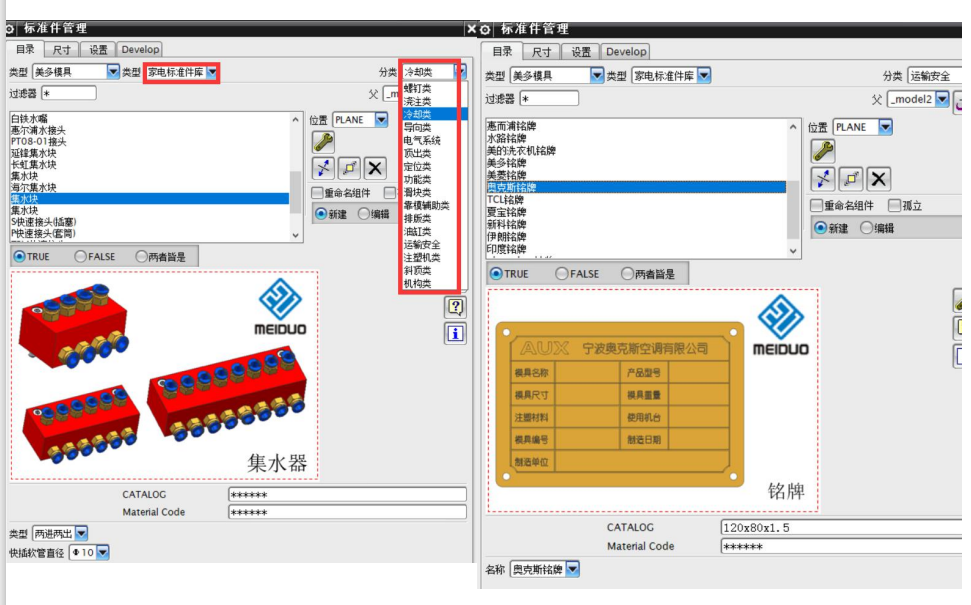
Task: Choose 斜顶类 from the category list
Action: point(418,271)
